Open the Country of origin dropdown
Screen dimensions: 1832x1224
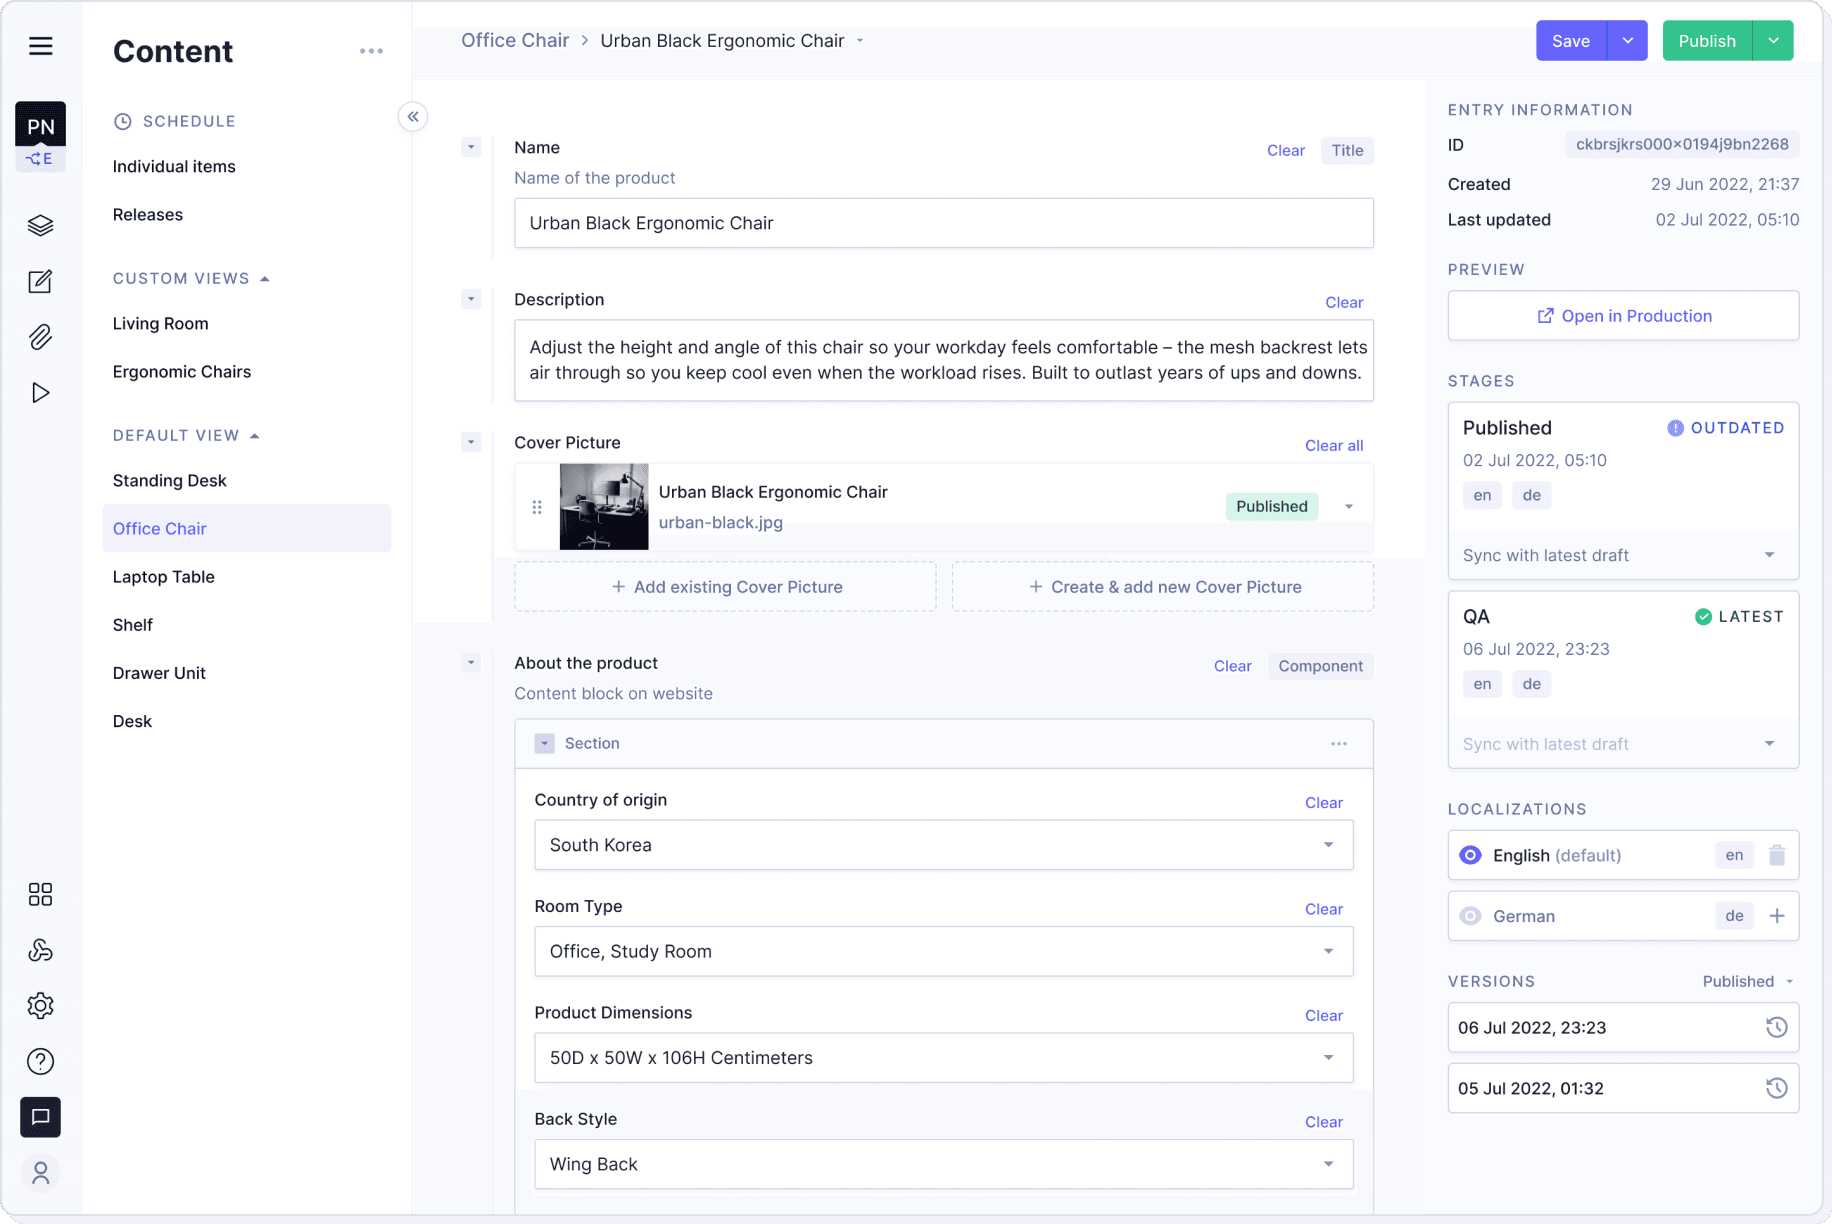[943, 845]
